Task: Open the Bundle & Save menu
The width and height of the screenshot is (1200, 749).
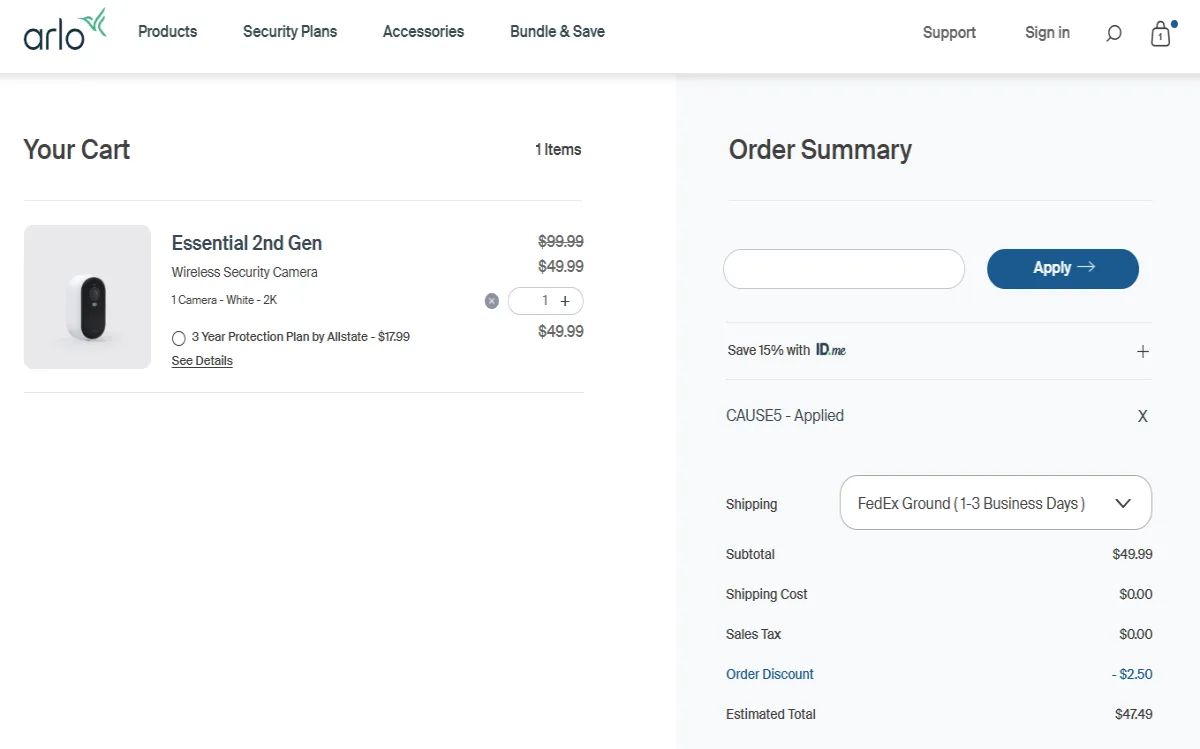Action: tap(557, 31)
